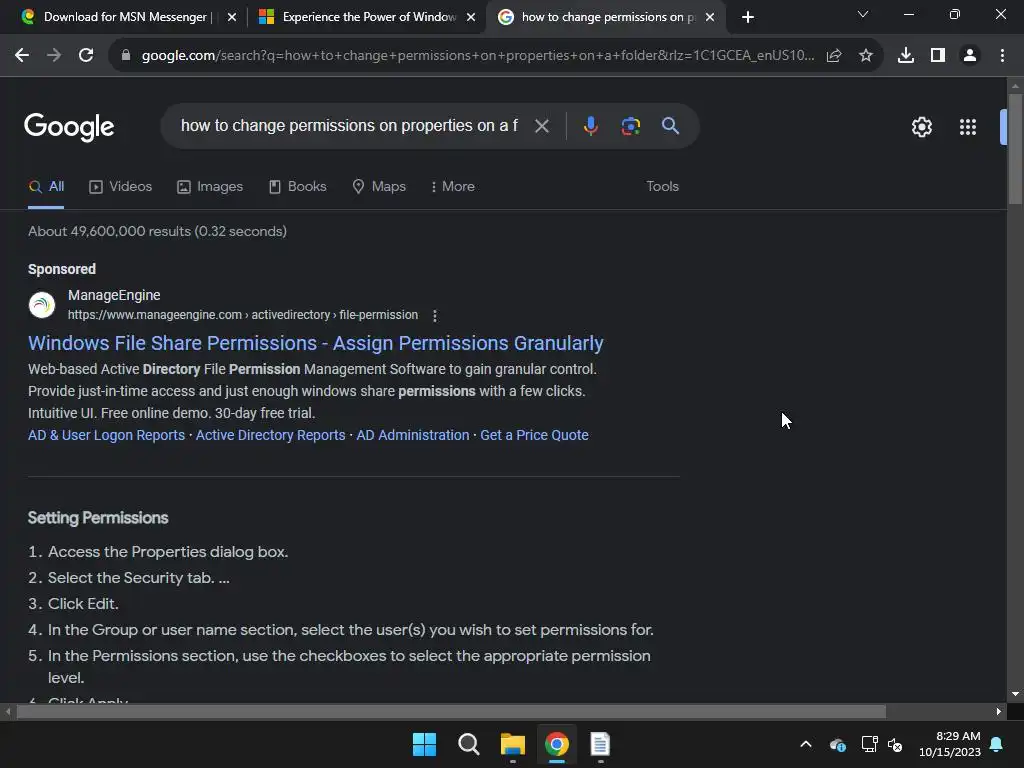Click the forward navigation arrow
This screenshot has height=768, width=1024.
(54, 56)
